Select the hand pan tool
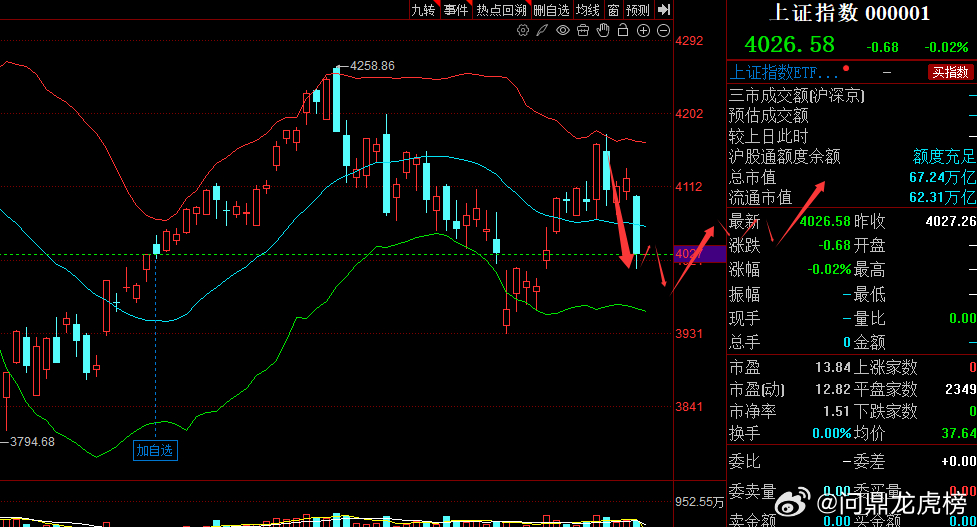 pos(603,30)
